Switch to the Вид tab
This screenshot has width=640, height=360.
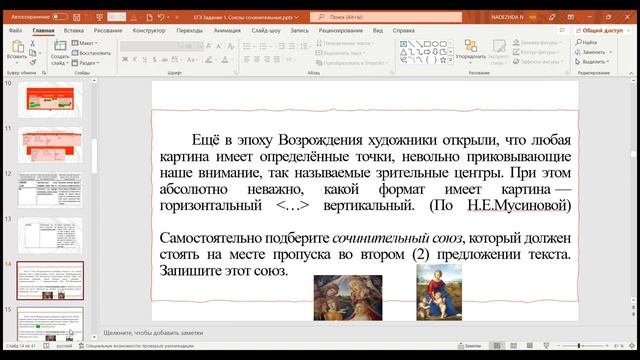(x=378, y=31)
